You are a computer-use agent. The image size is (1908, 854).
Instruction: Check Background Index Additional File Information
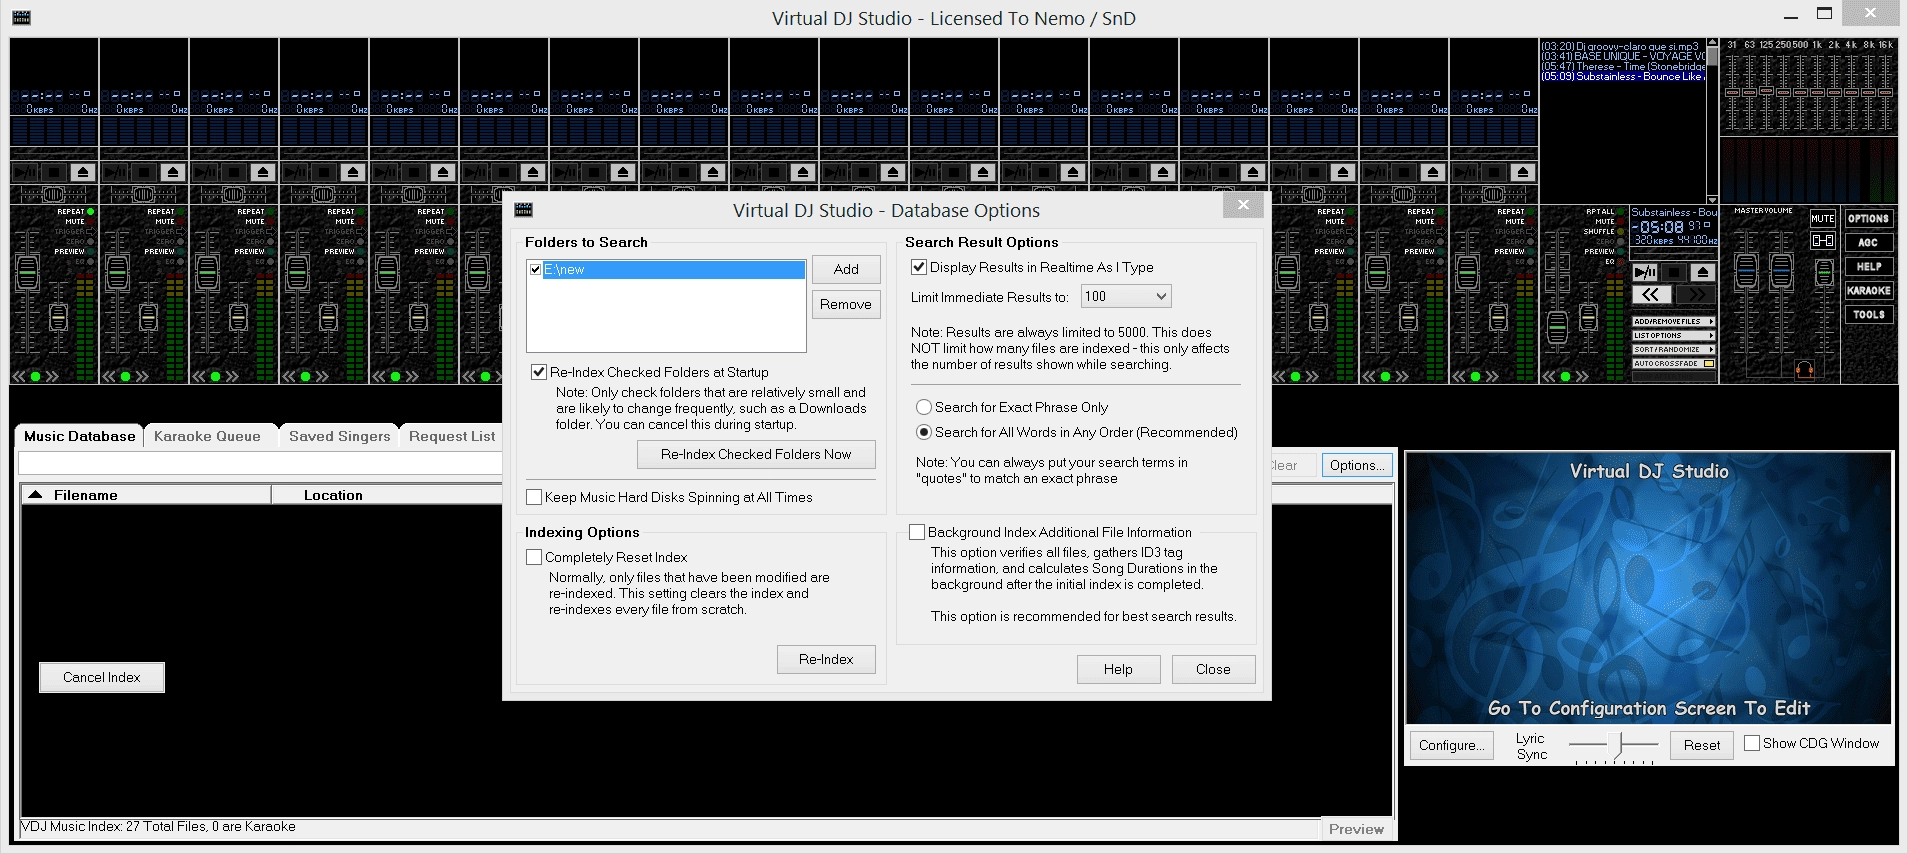(x=917, y=532)
